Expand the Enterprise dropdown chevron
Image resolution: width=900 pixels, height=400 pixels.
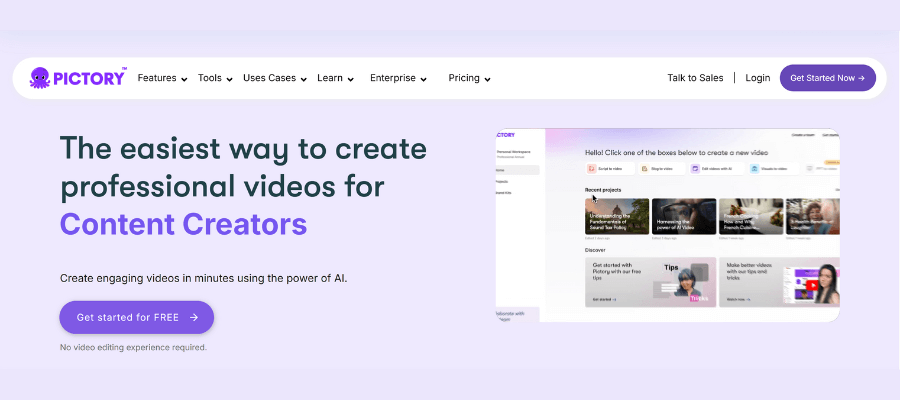[423, 79]
